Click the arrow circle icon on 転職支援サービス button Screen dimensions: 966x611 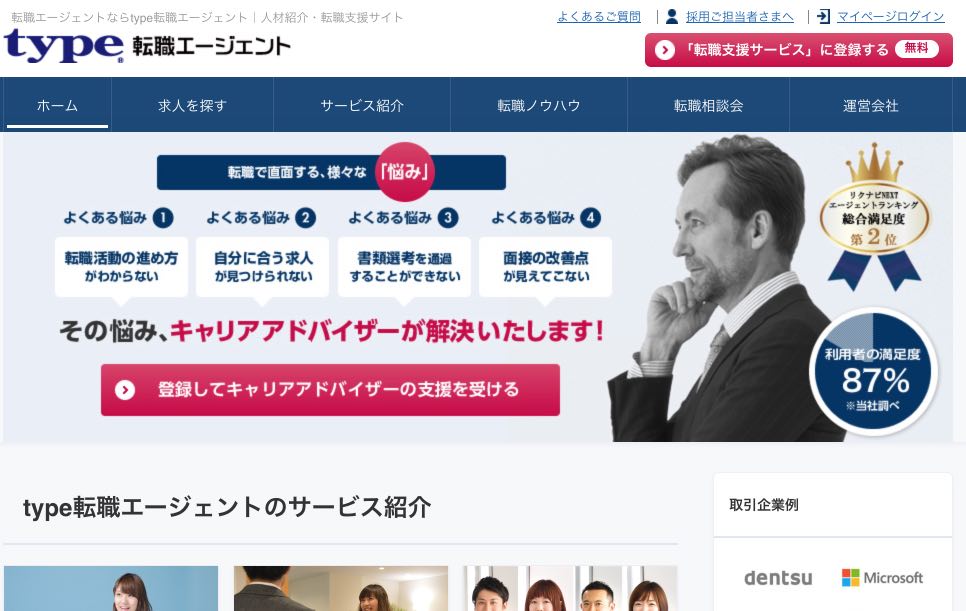664,50
